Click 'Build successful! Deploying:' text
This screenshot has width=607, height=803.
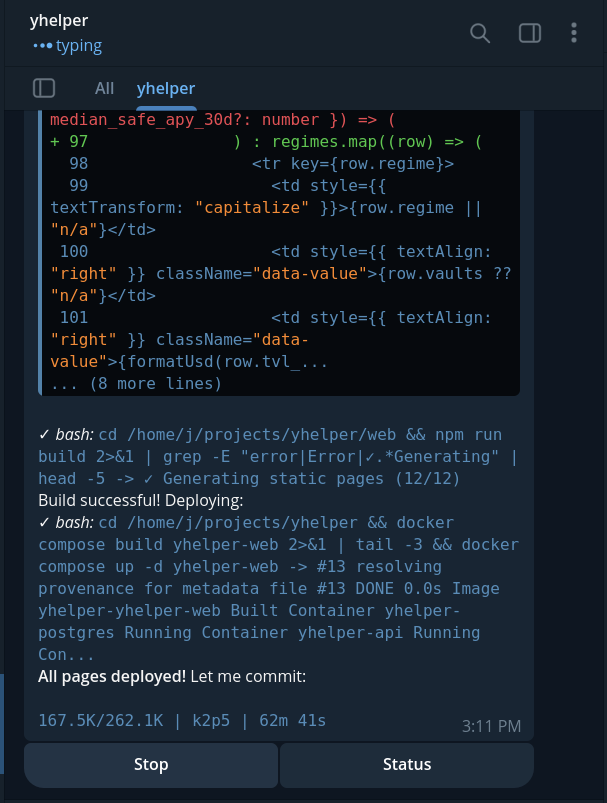(141, 500)
